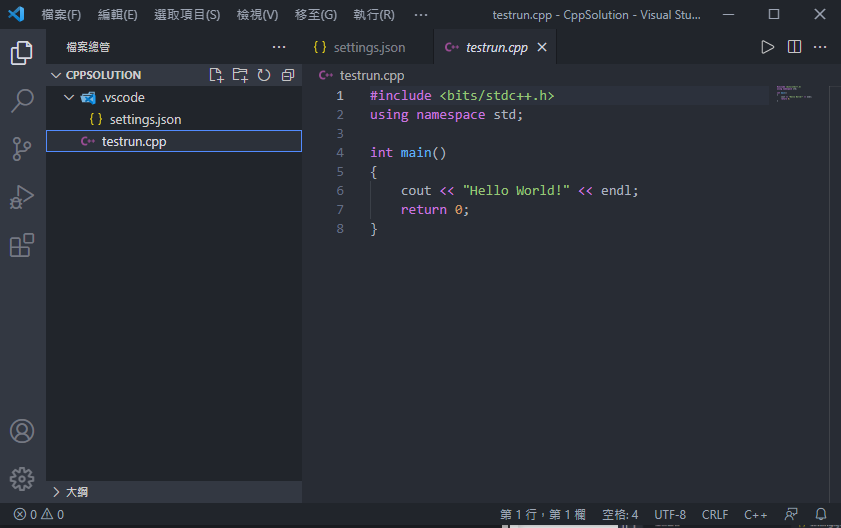Collapse the .vscode folder
Viewport: 841px width, 528px height.
click(x=68, y=98)
